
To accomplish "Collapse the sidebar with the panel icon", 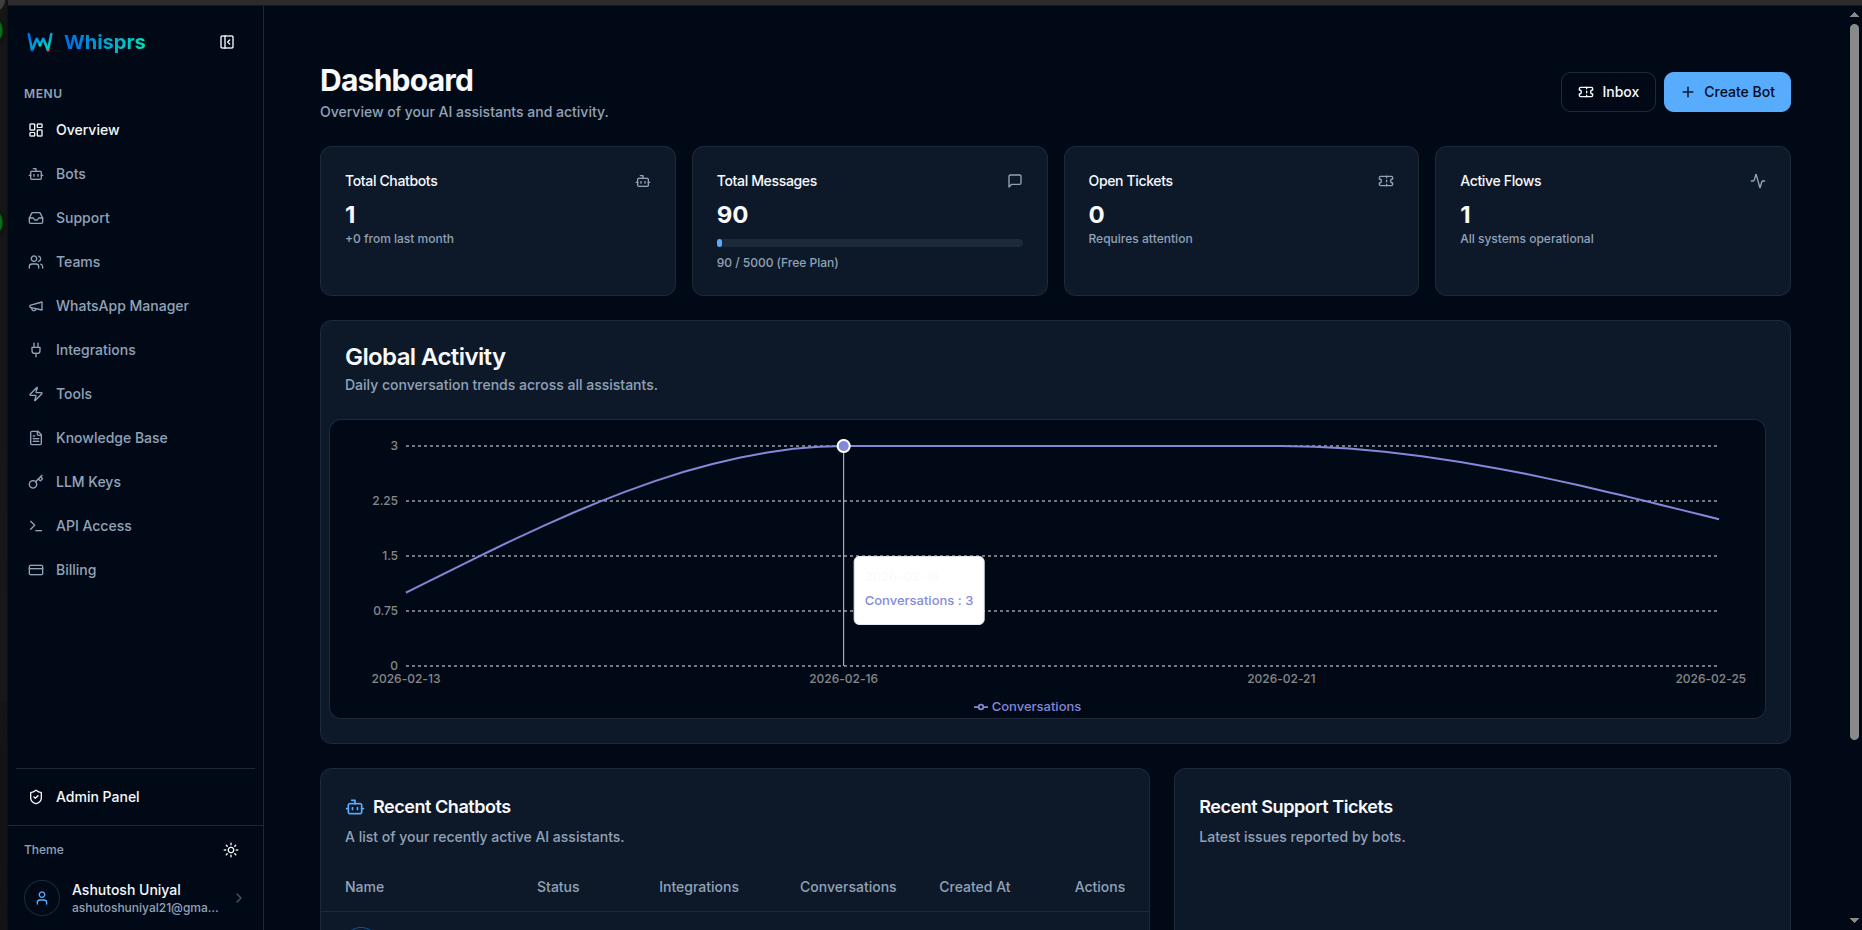I will click(227, 42).
